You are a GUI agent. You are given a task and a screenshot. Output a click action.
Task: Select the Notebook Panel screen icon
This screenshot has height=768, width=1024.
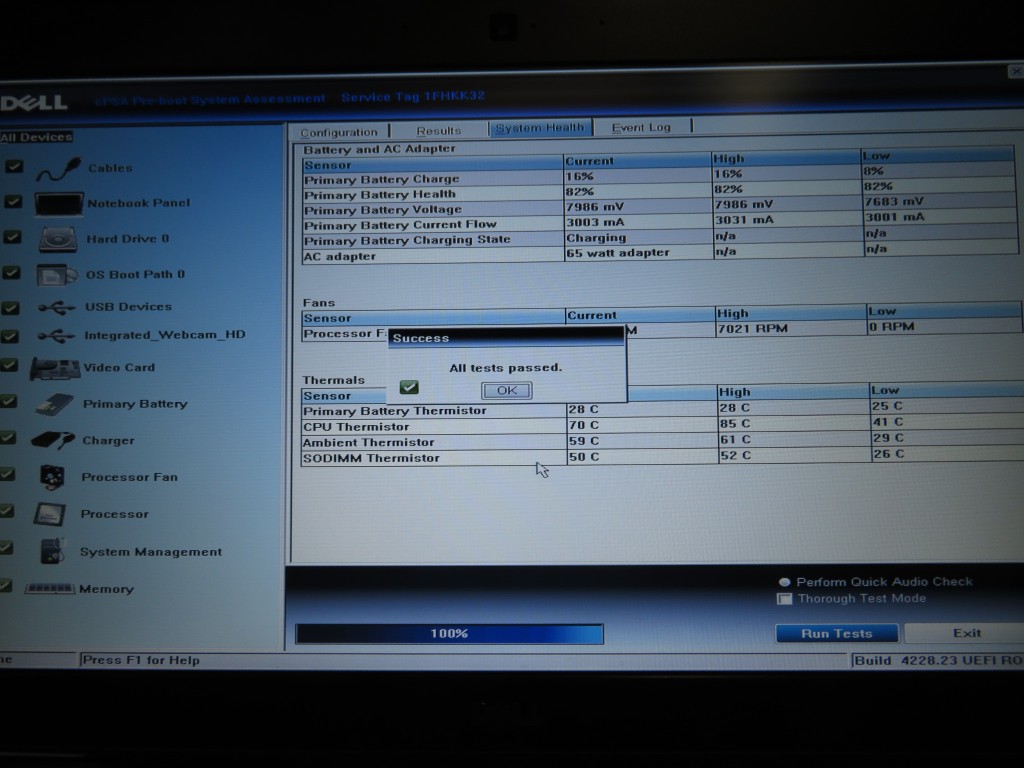point(58,203)
